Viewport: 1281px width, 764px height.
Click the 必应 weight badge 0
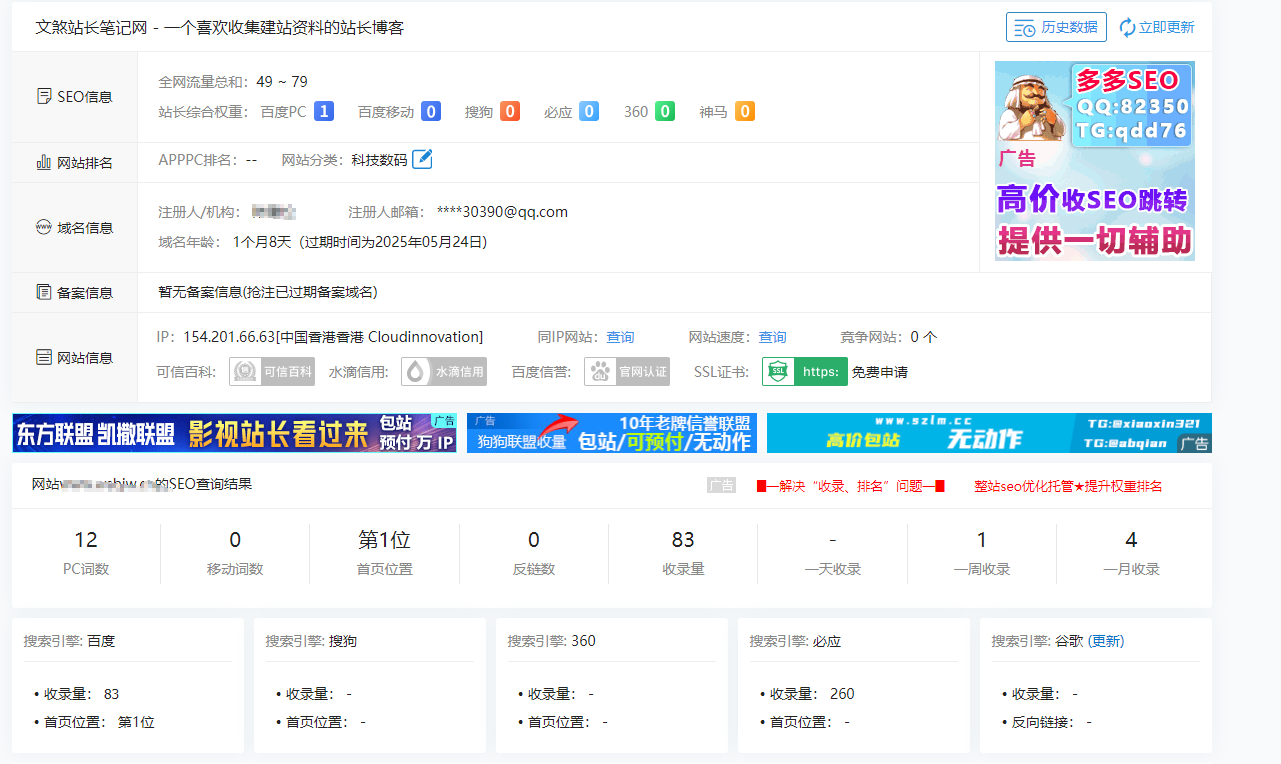589,111
